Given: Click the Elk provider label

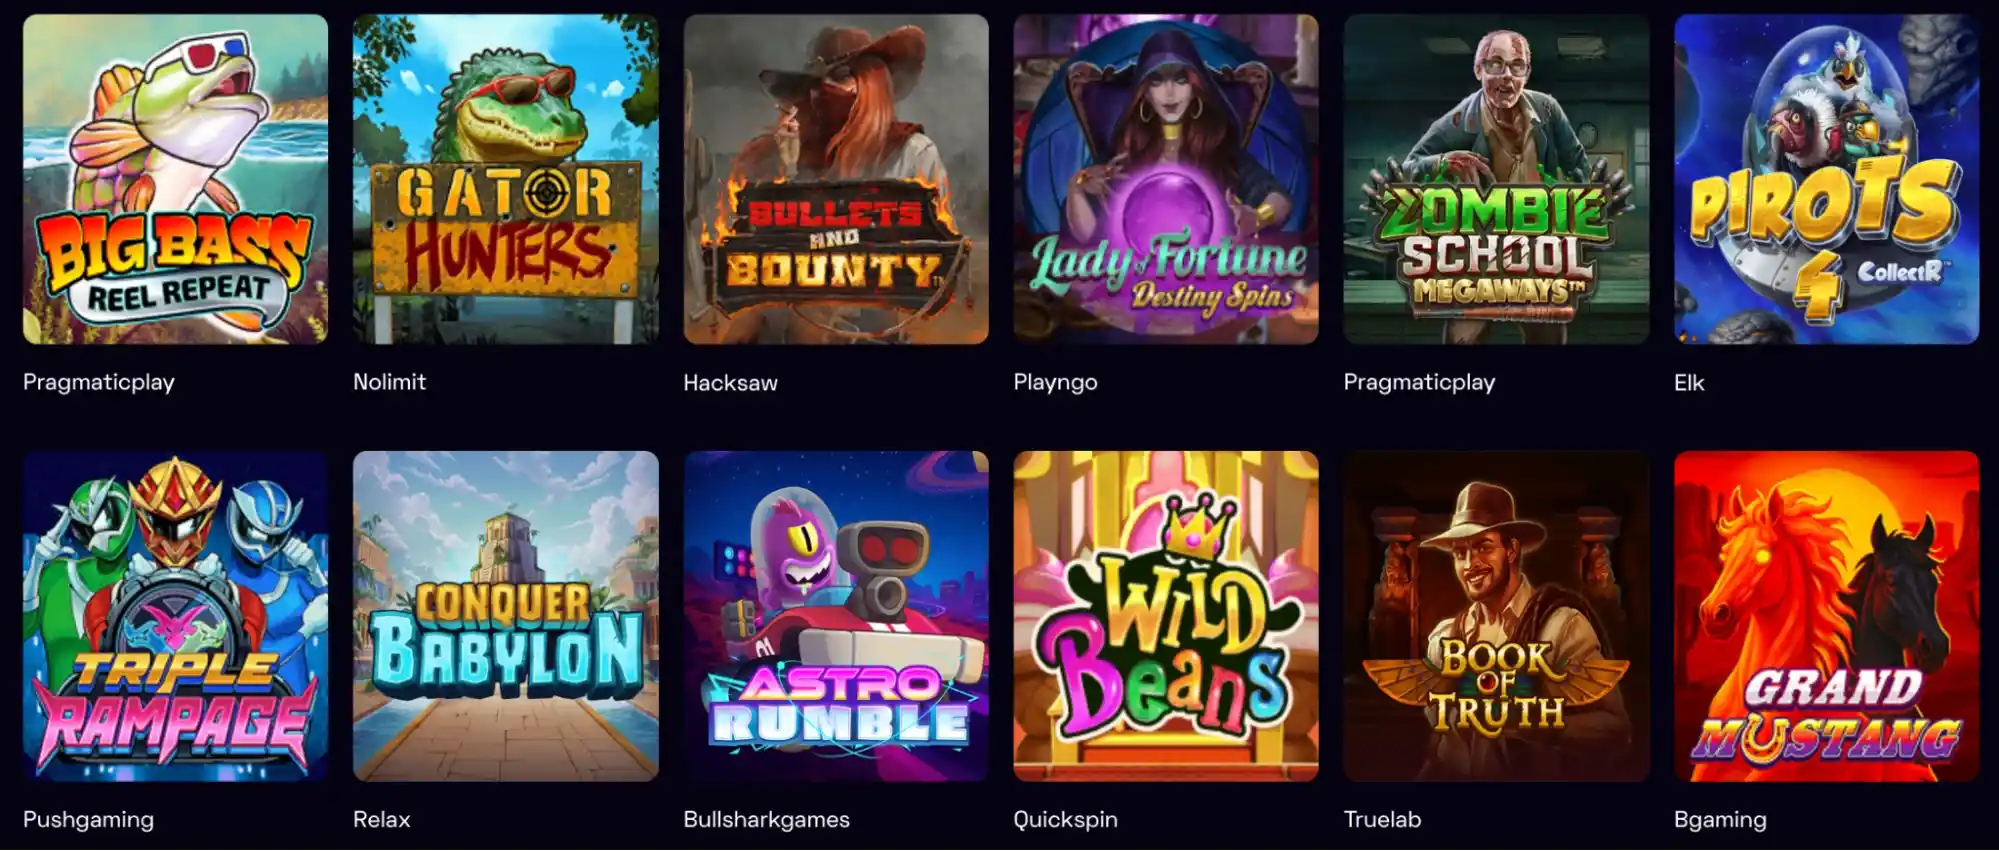Looking at the screenshot, I should pyautogui.click(x=1689, y=382).
